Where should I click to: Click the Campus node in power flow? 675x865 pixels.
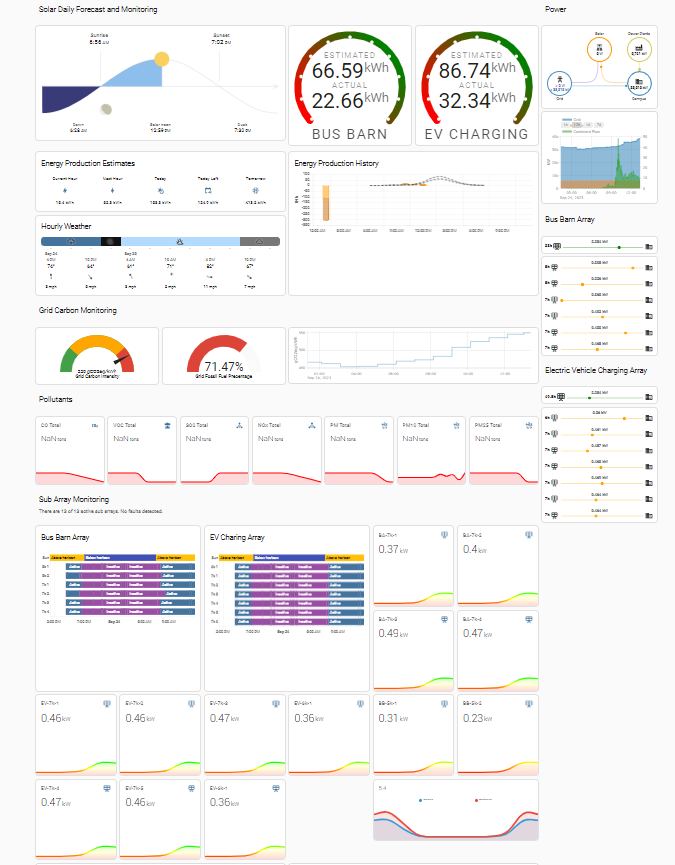639,84
